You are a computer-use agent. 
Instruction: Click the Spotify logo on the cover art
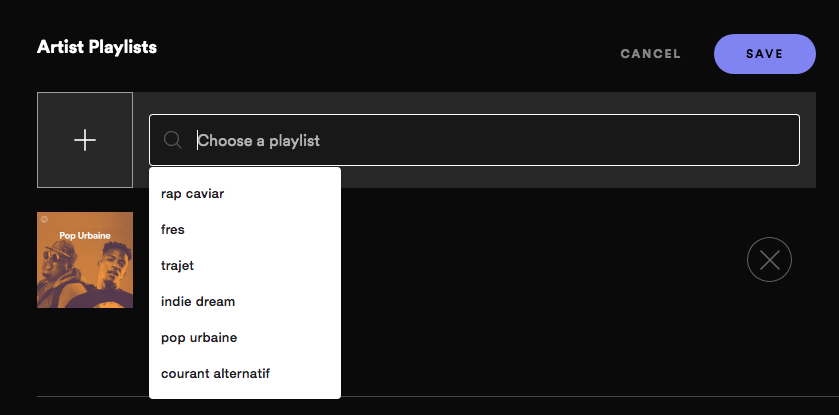point(44,219)
